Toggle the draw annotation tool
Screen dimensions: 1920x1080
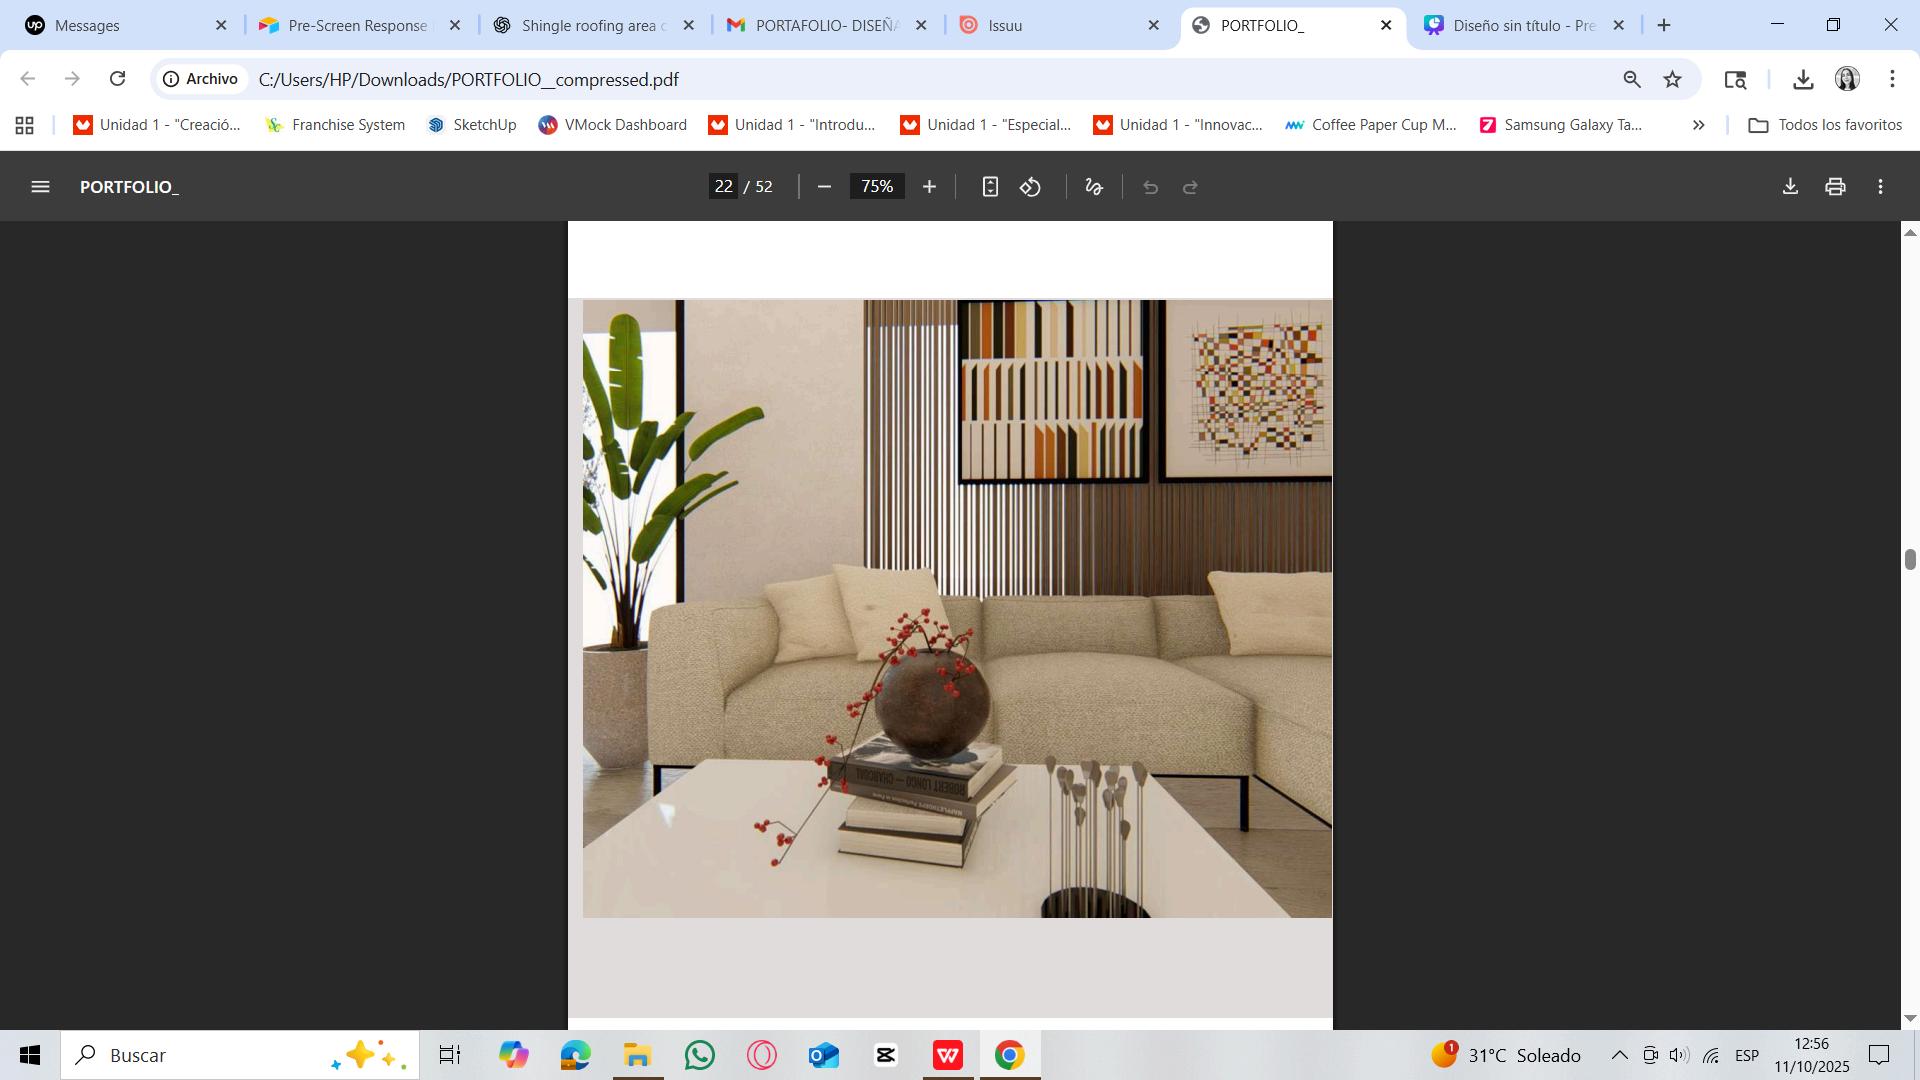click(1094, 187)
